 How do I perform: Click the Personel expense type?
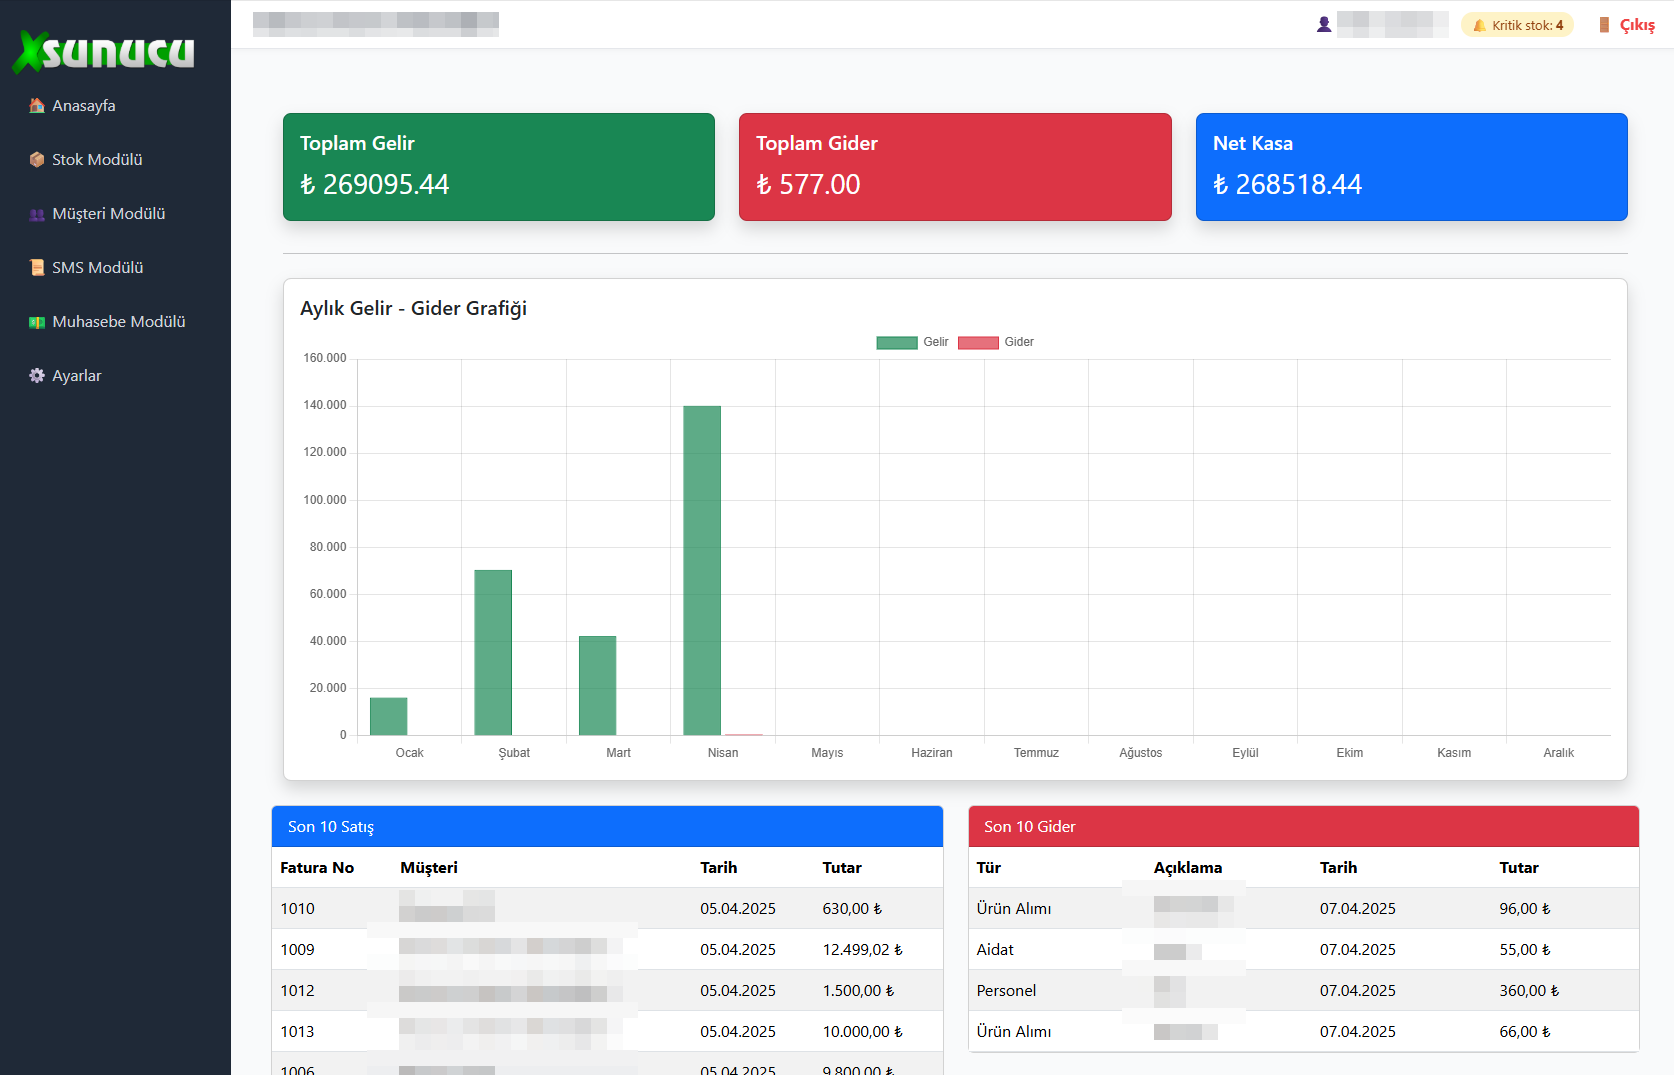[1006, 991]
